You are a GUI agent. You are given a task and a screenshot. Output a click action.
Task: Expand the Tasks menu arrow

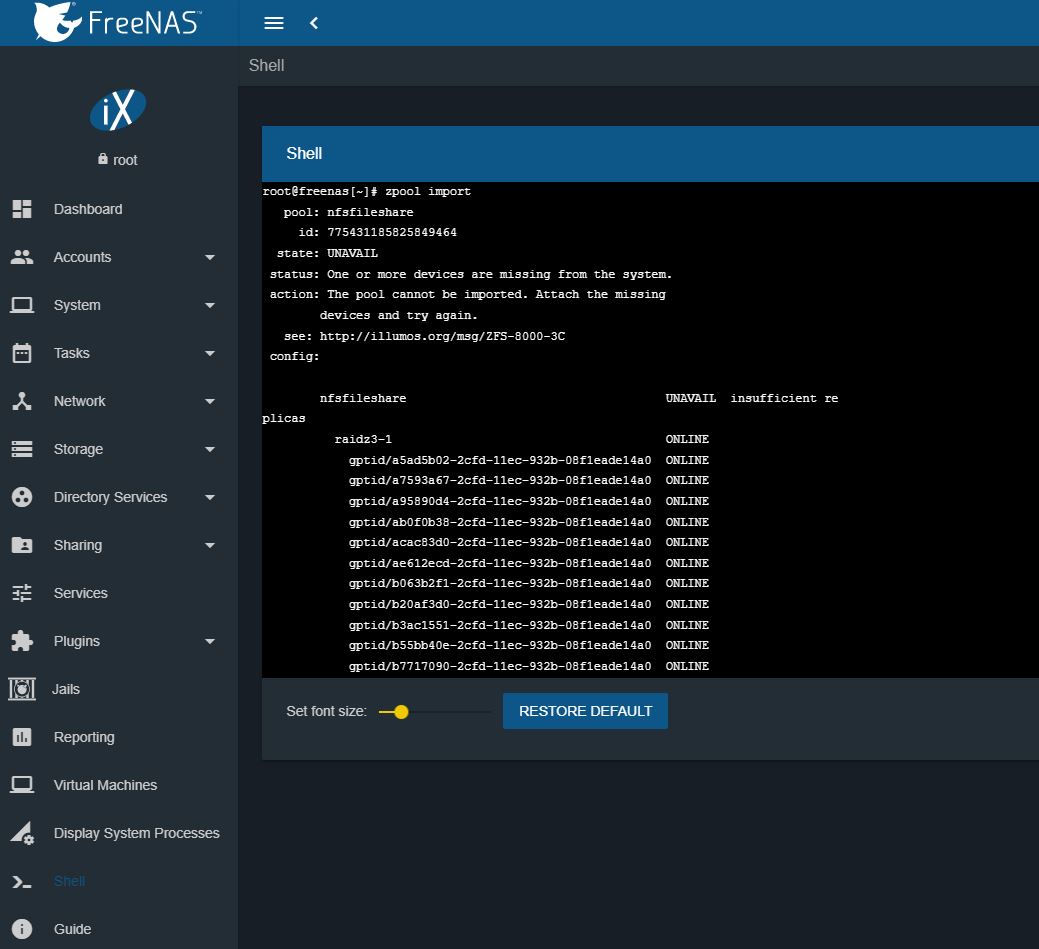210,353
